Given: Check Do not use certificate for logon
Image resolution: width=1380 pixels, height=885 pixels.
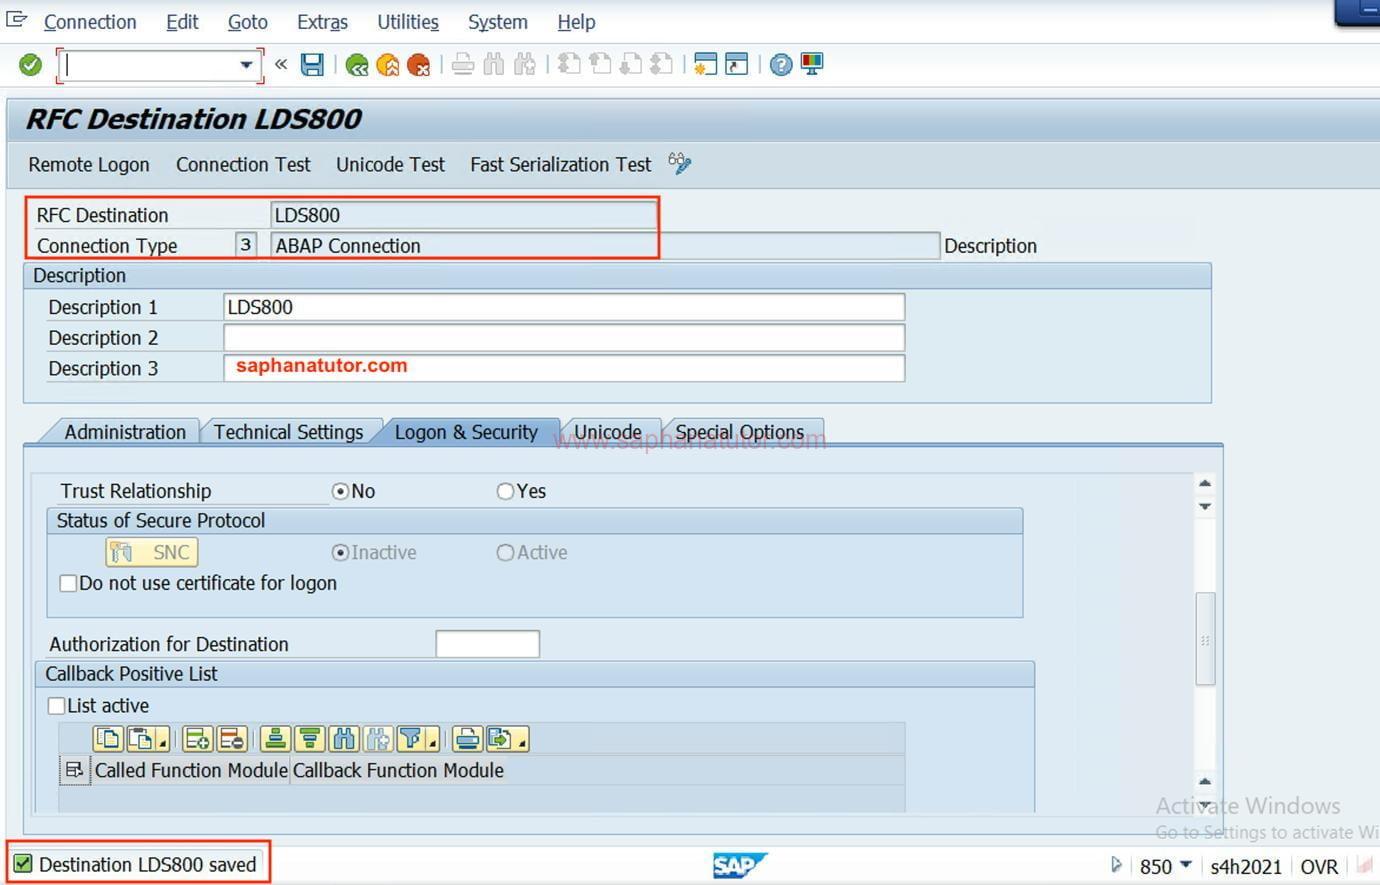Looking at the screenshot, I should pos(68,583).
